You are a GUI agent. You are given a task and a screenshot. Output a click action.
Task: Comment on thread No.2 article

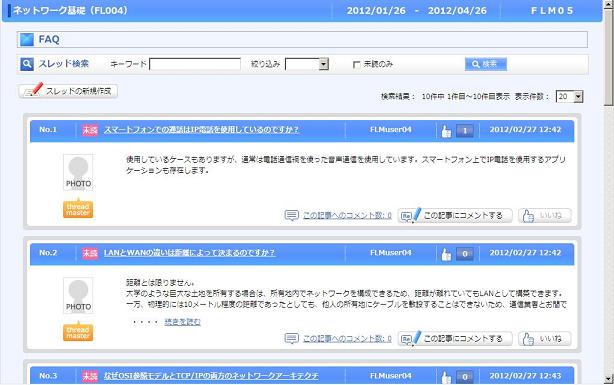455,339
